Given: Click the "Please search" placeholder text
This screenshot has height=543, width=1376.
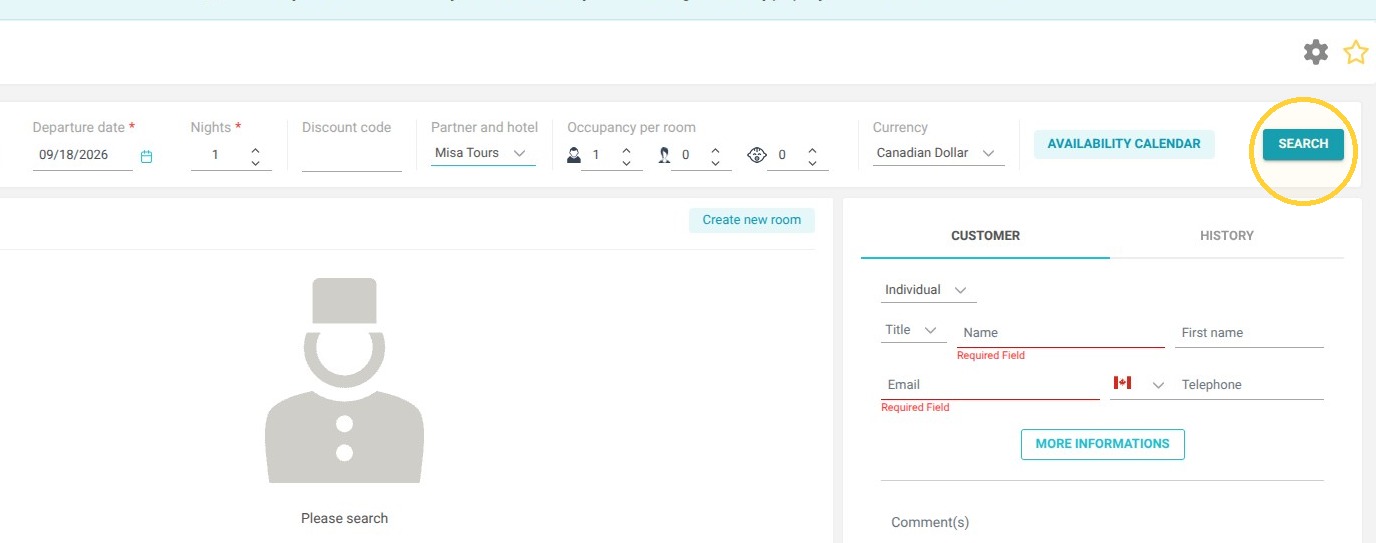Looking at the screenshot, I should [344, 518].
